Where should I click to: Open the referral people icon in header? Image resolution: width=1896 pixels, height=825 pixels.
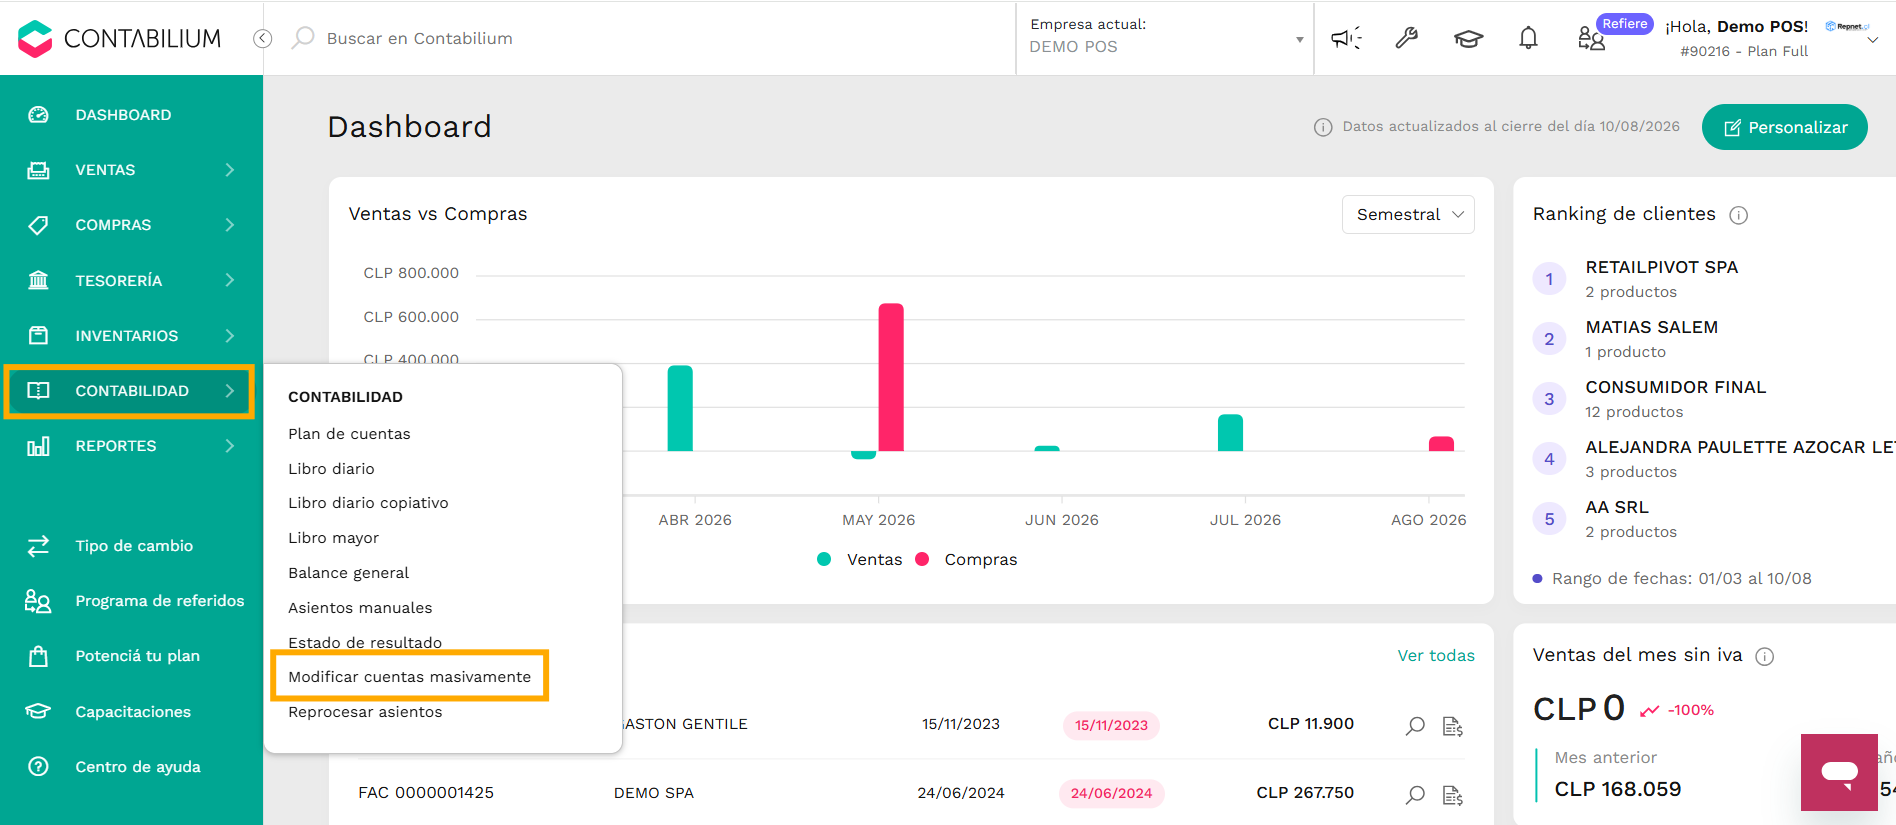coord(1591,39)
